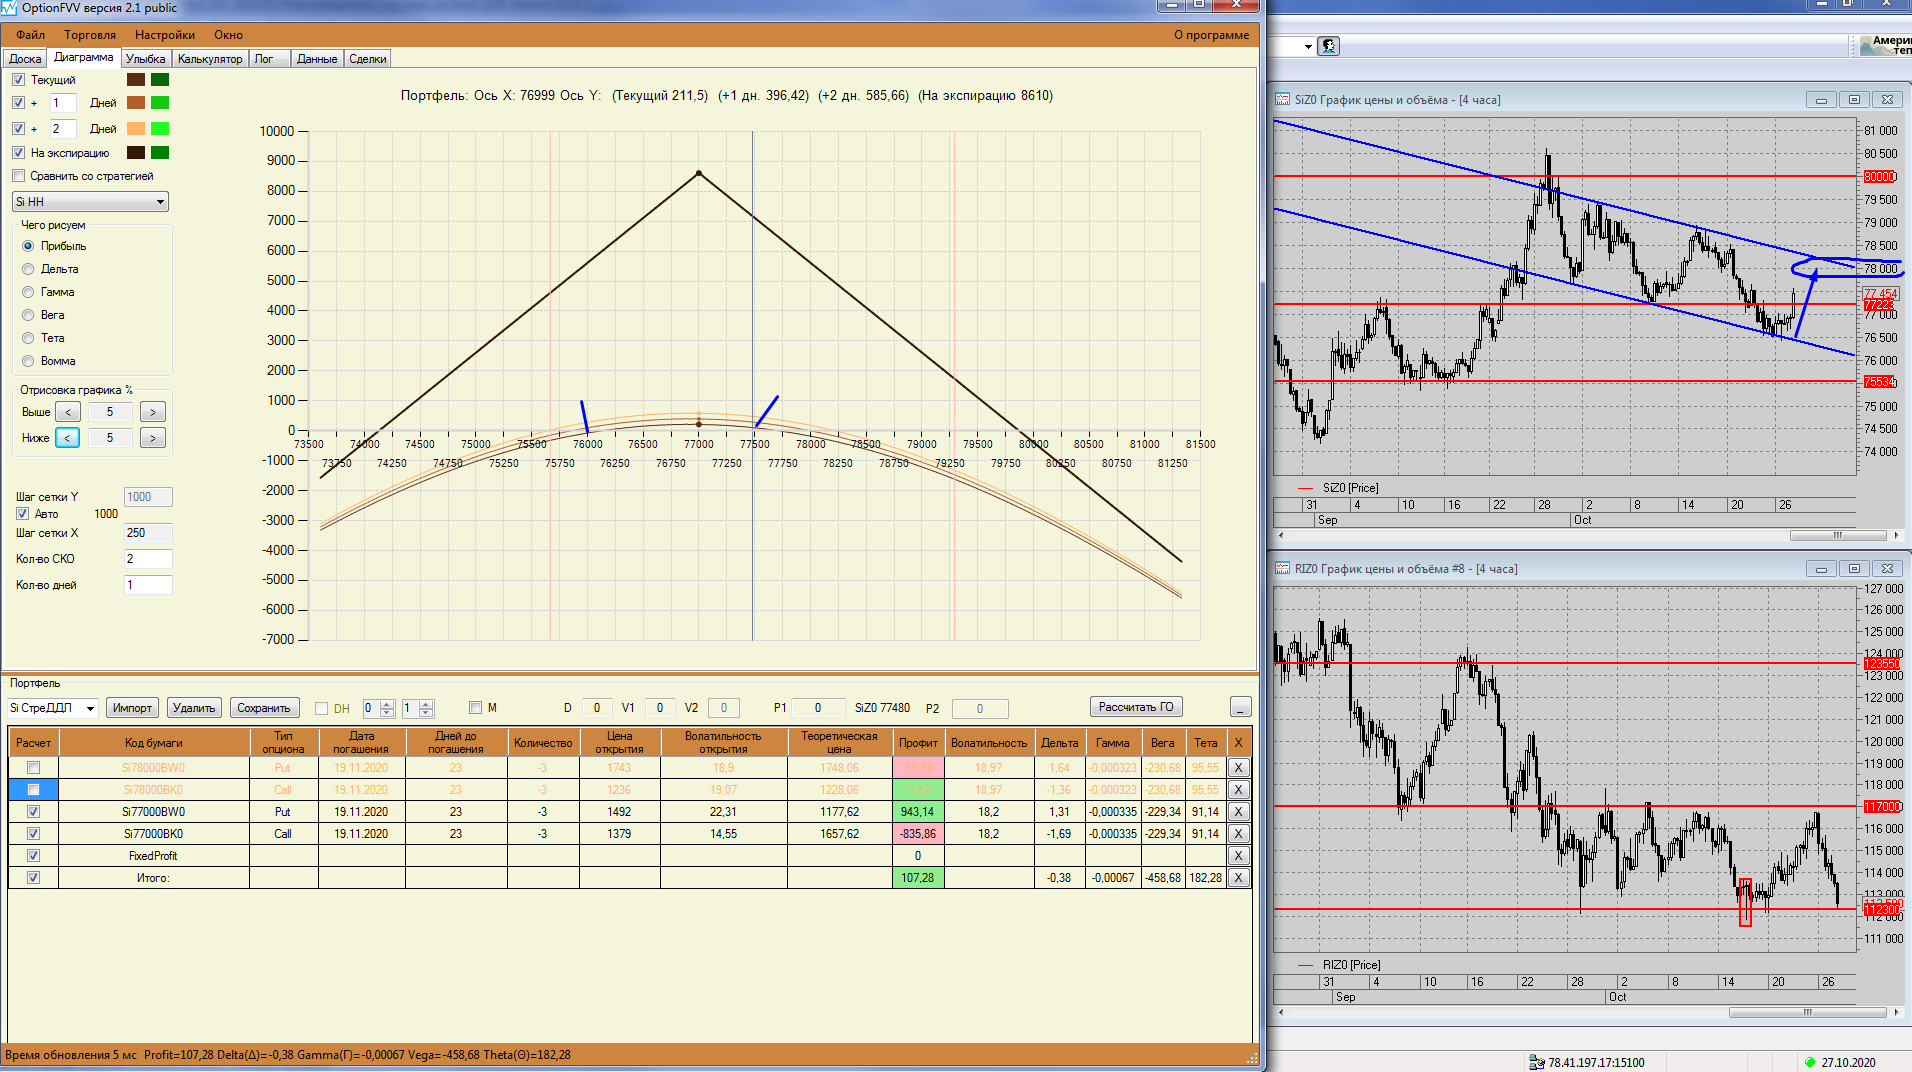Open the dropdown arrow in the right window toolbar

(x=1308, y=46)
